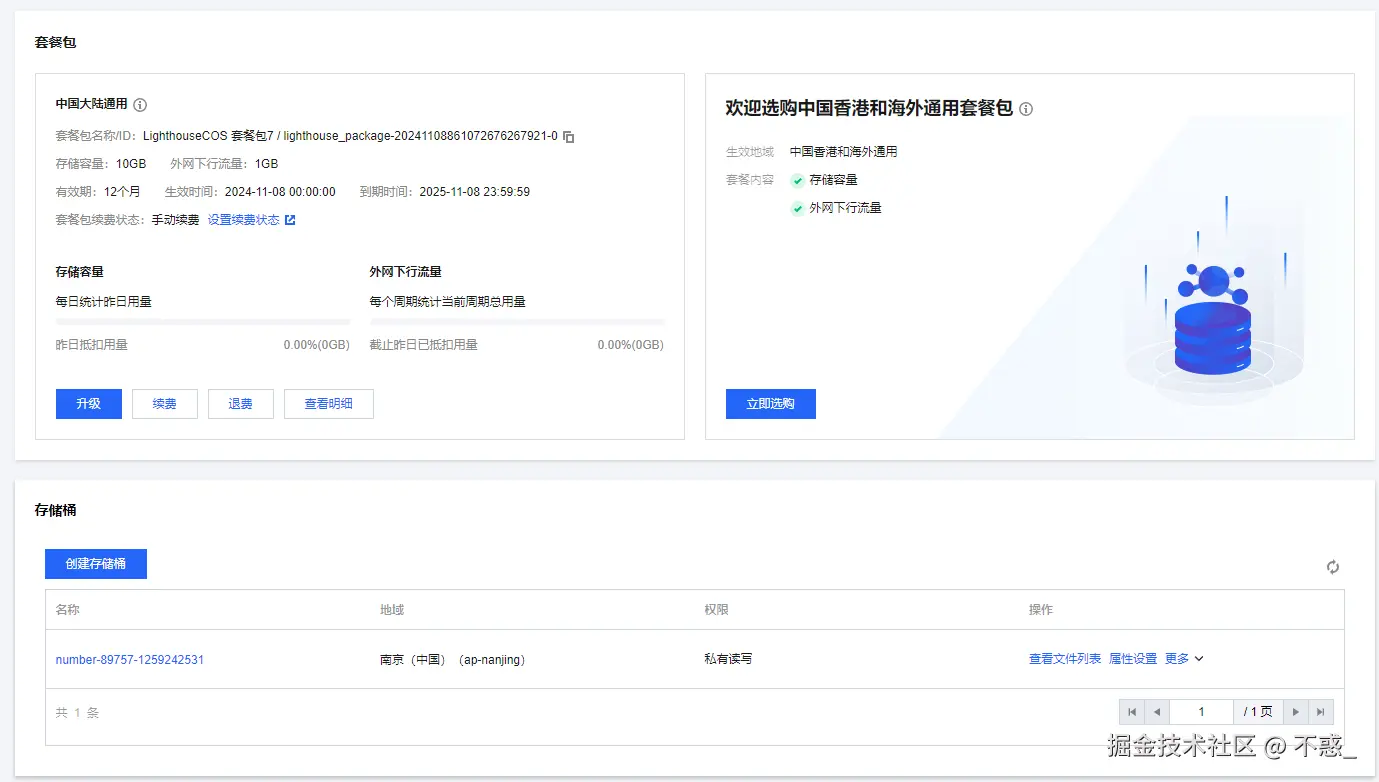Click the info icon next to 欢迎选购中国香港和海外通用套餐包
Screen dimensions: 1379x782
click(1025, 109)
